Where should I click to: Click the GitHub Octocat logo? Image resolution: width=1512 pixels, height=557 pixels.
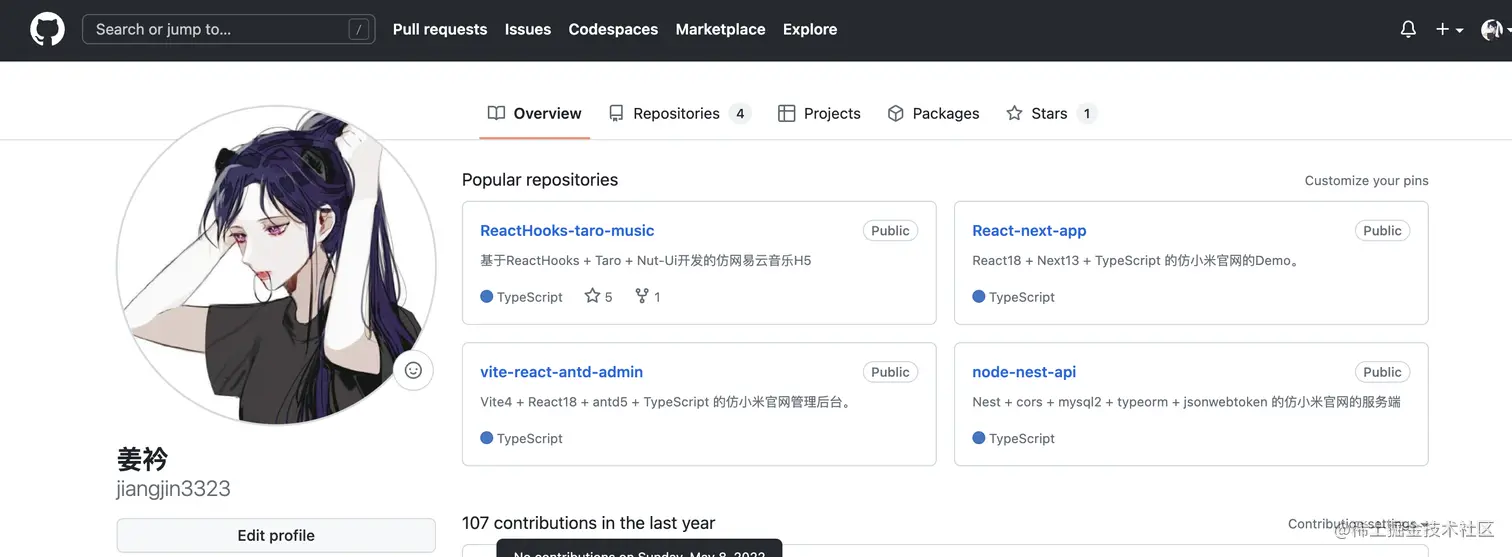coord(47,29)
